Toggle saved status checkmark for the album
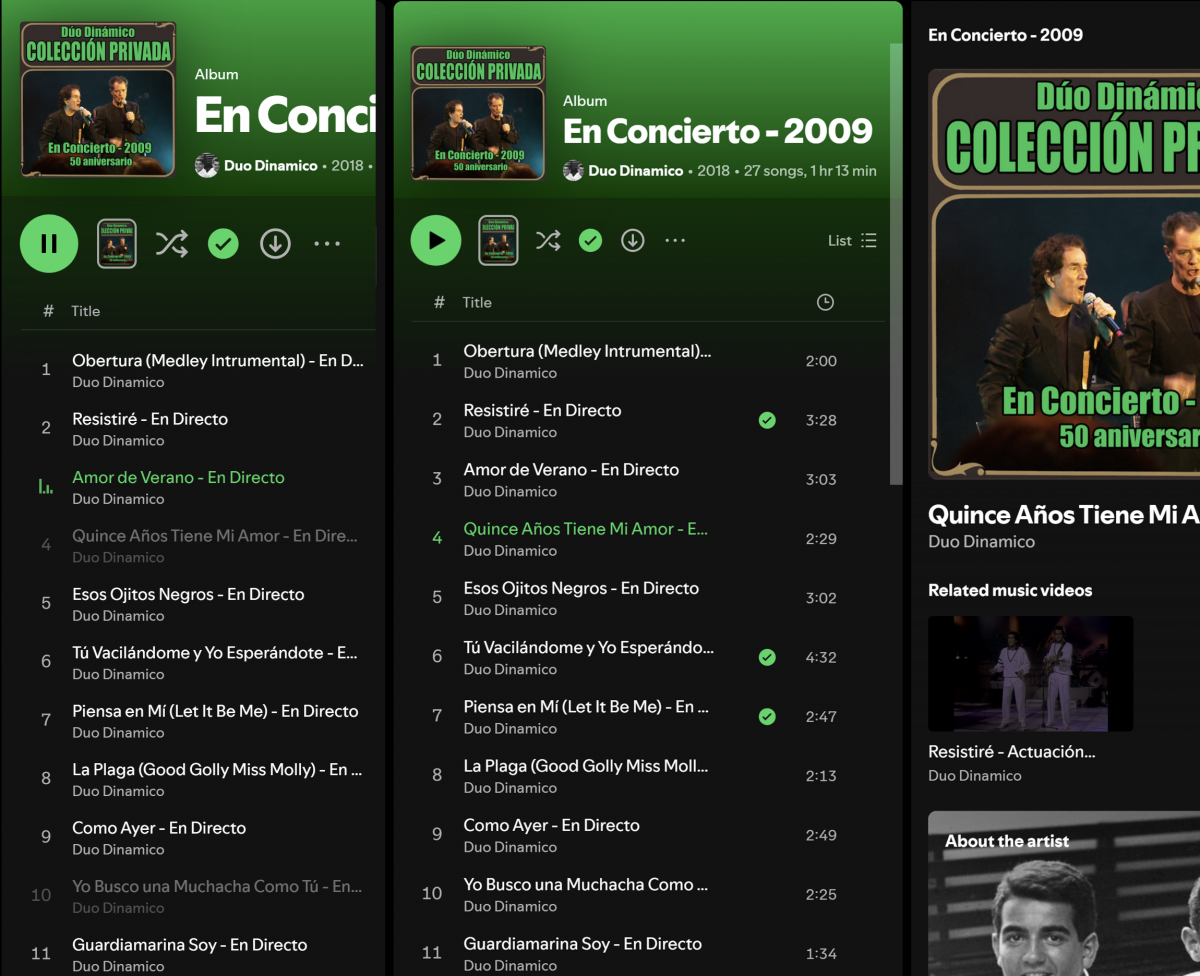The width and height of the screenshot is (1200, 976). click(x=590, y=240)
